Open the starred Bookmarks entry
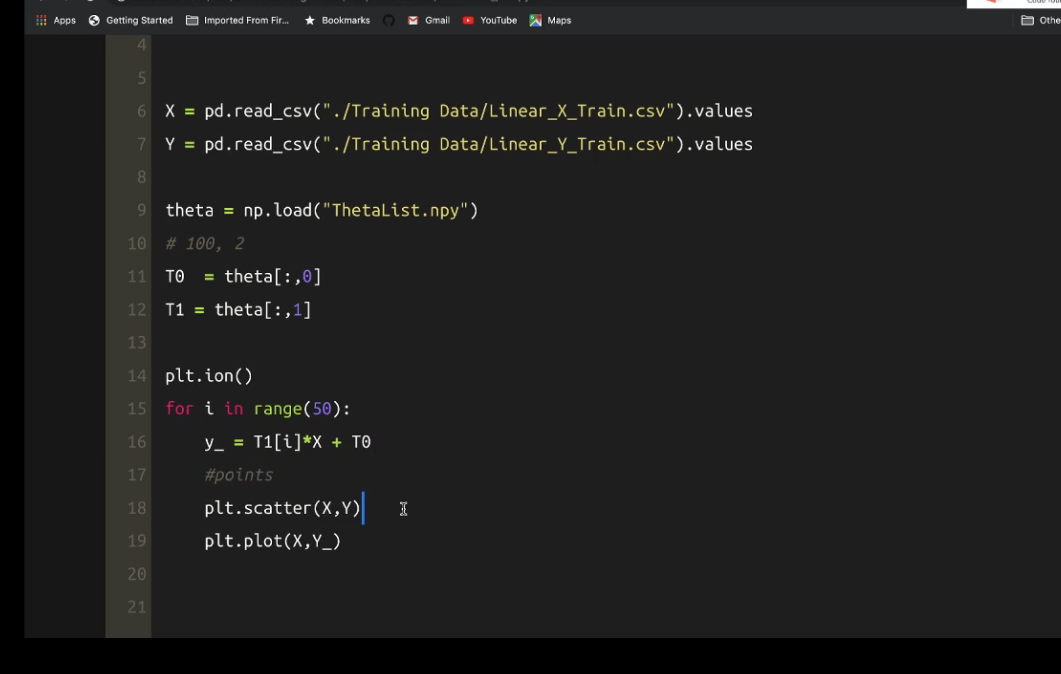This screenshot has height=674, width=1061. 337,20
